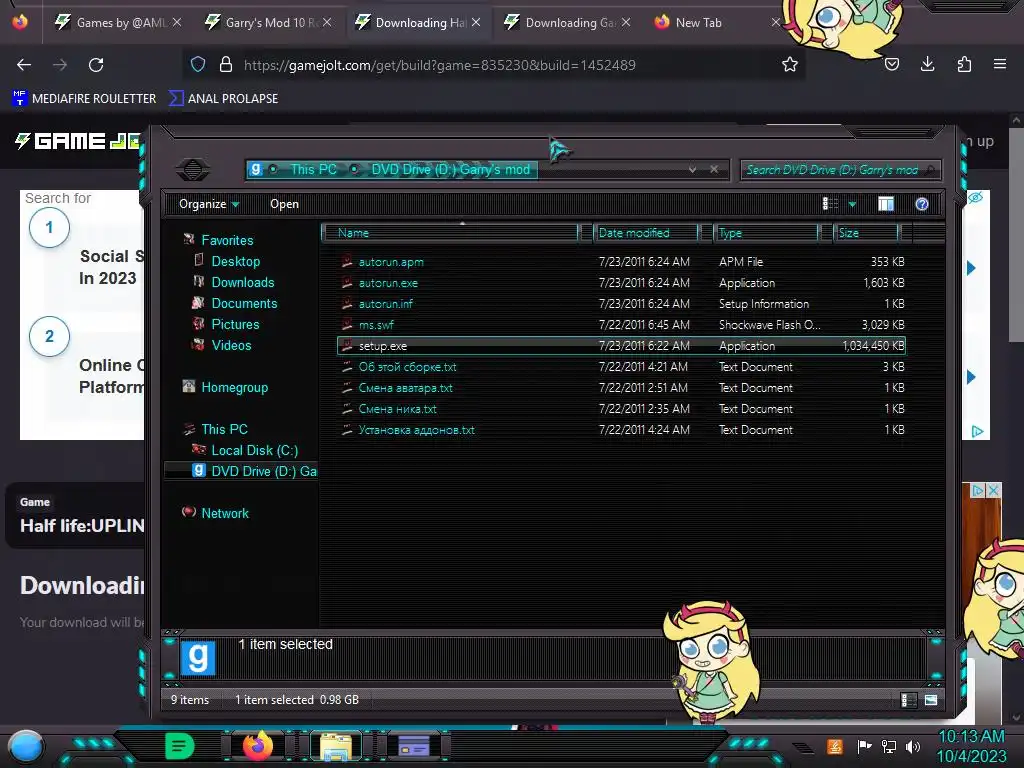The image size is (1024, 768).
Task: Click volume speaker tray icon
Action: (x=912, y=746)
